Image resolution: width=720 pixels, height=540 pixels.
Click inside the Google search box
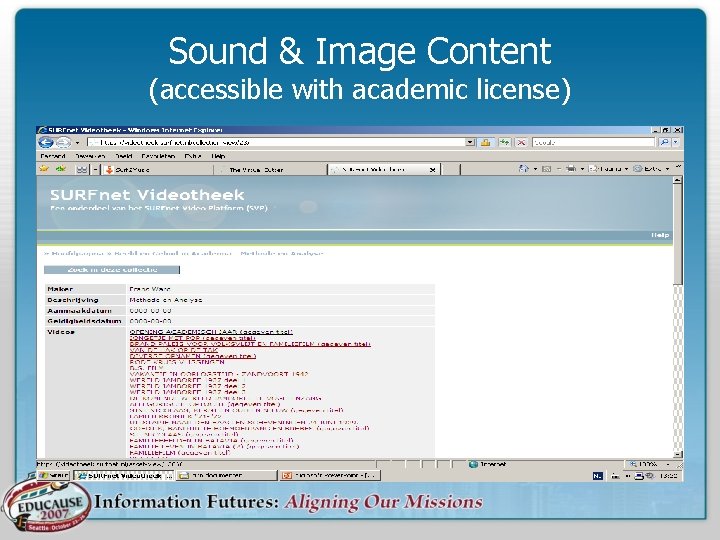(593, 142)
